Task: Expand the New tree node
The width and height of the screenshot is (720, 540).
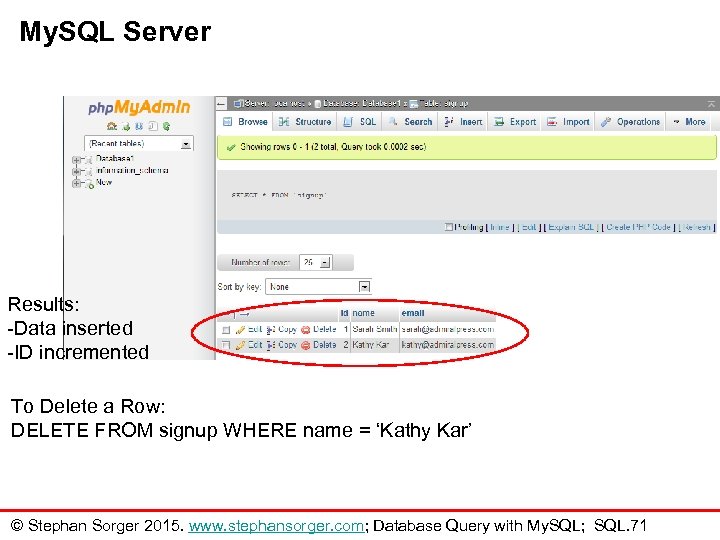Action: [76, 183]
